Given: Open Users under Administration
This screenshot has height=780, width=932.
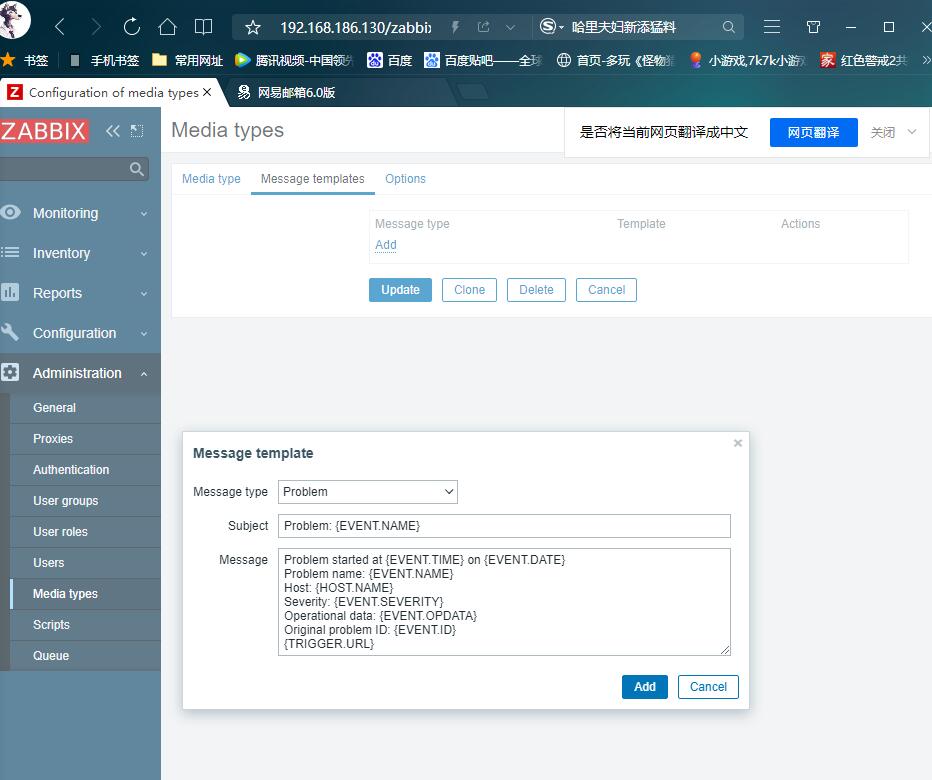Looking at the screenshot, I should 85,562.
